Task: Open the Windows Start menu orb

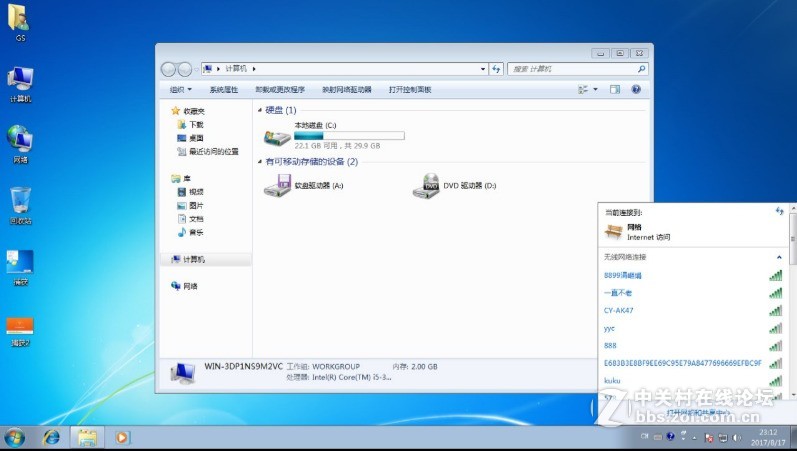Action: [x=14, y=438]
